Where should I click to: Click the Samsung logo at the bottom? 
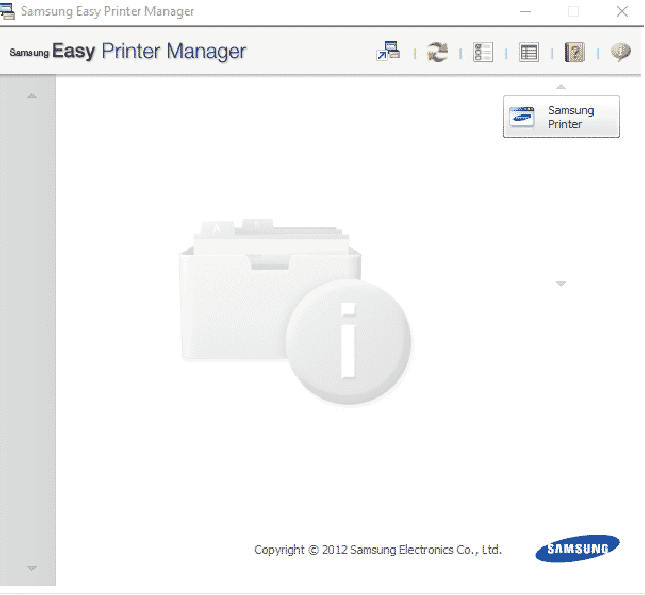578,548
